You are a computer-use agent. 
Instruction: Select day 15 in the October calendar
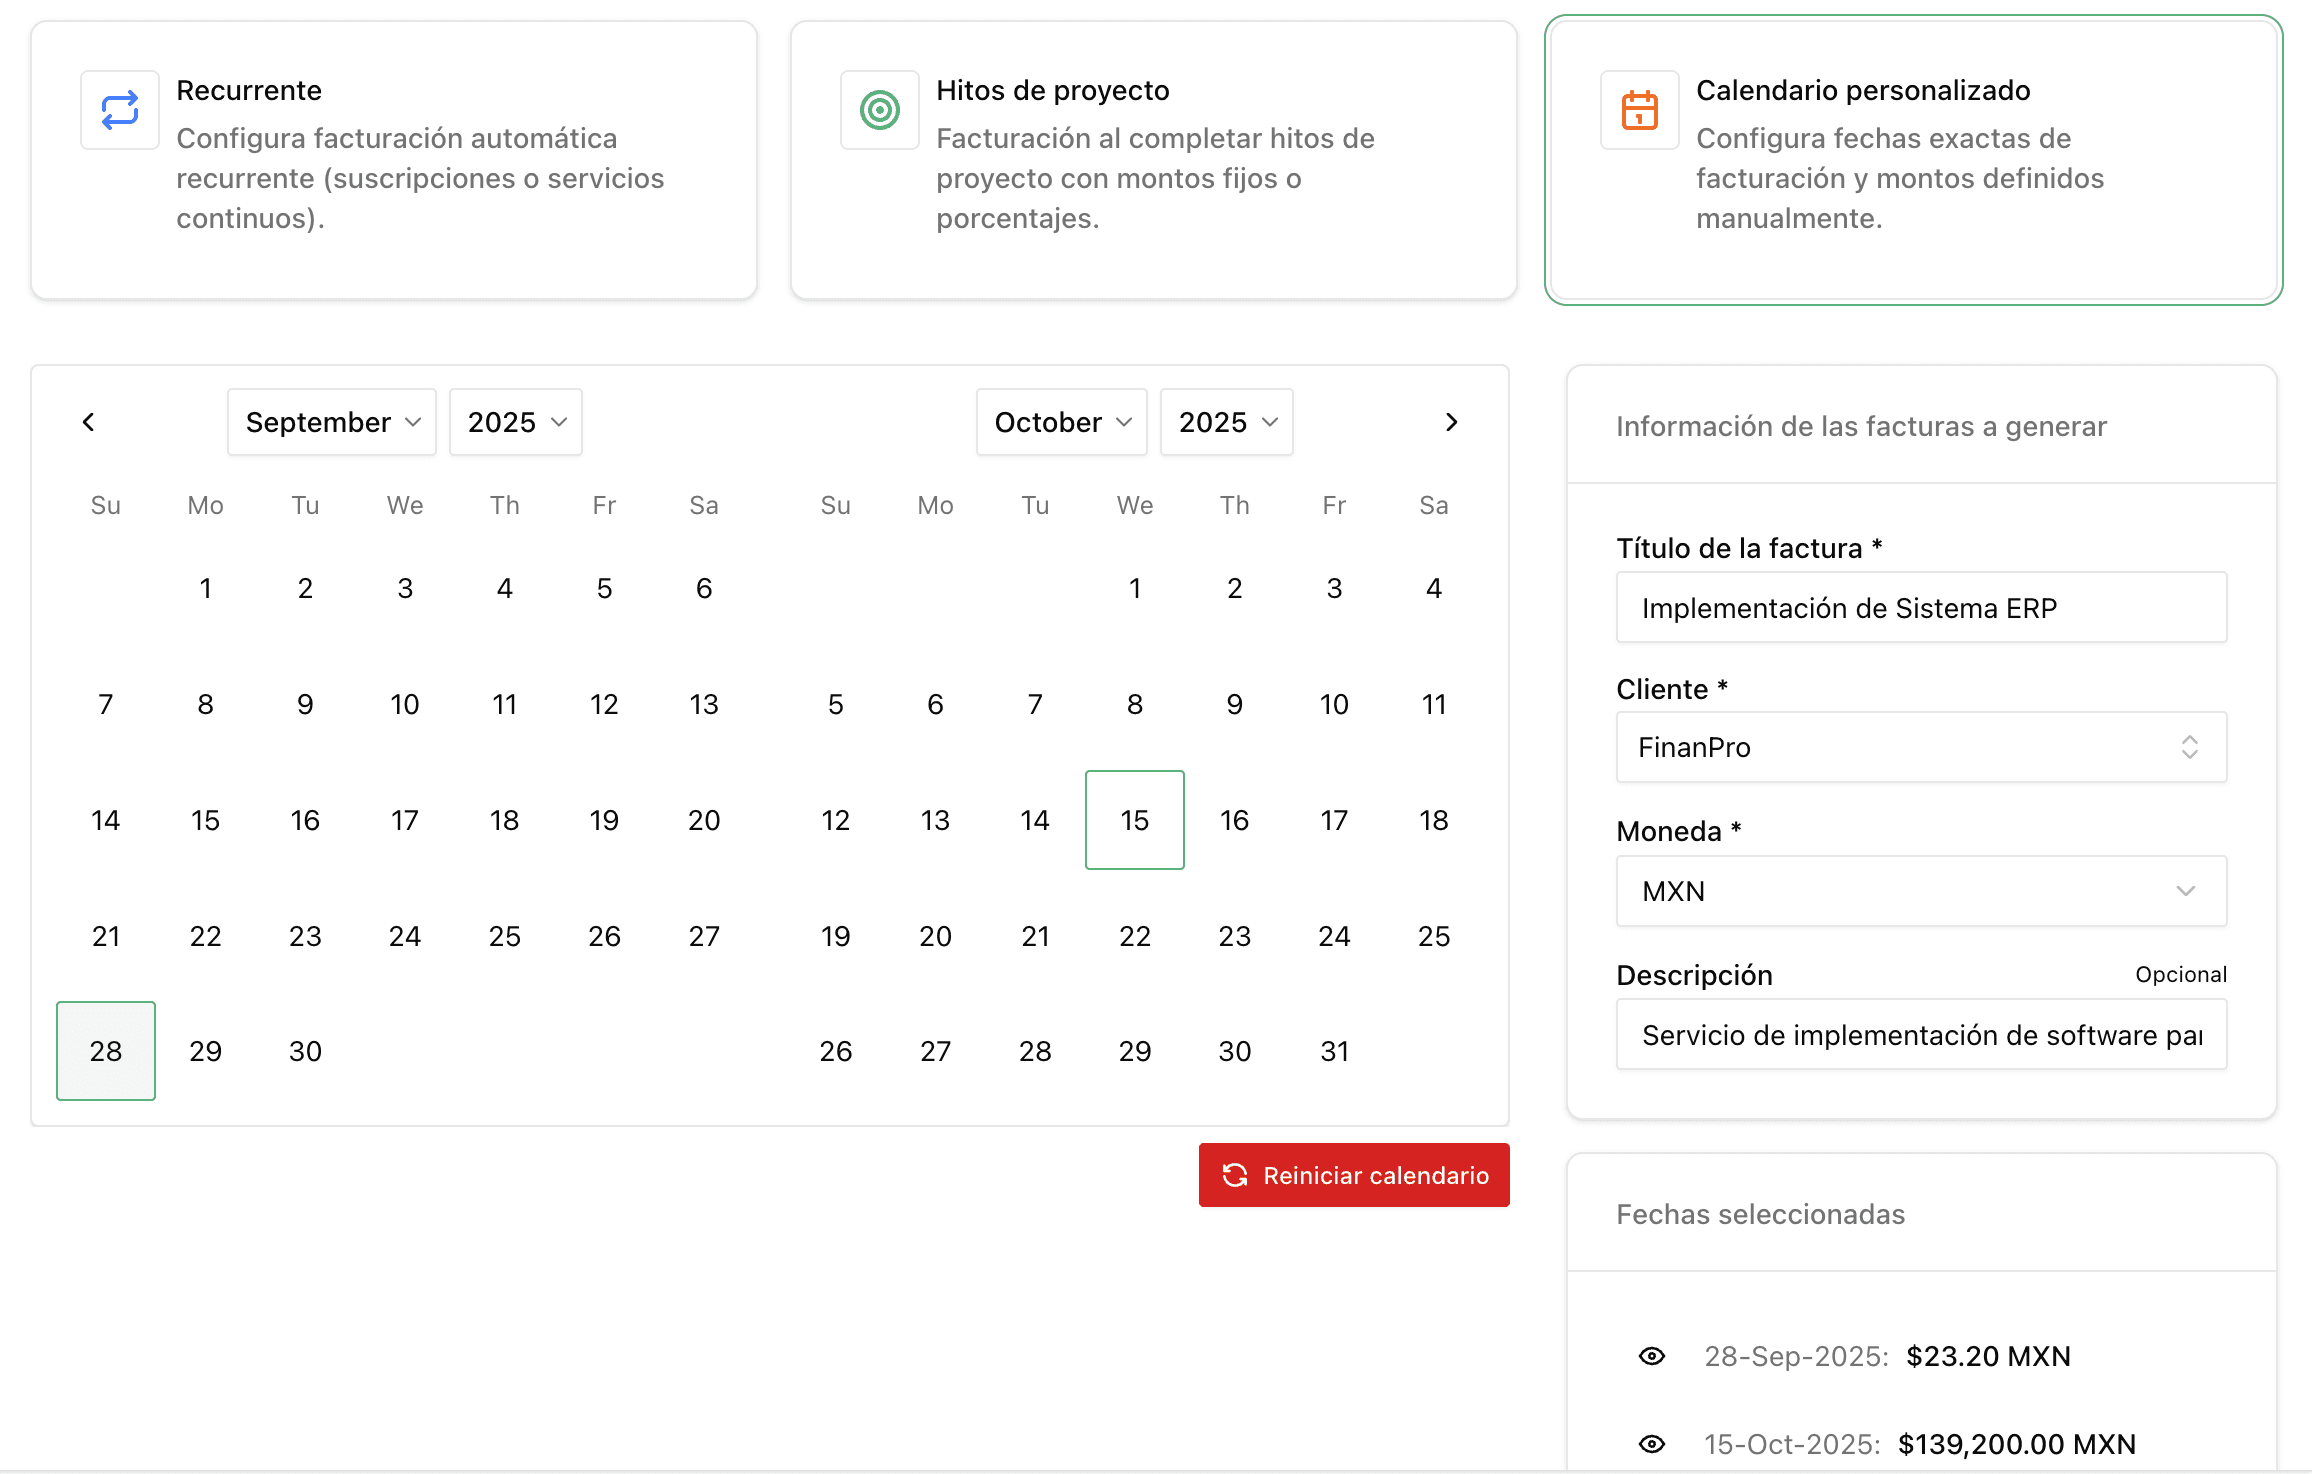click(1135, 820)
